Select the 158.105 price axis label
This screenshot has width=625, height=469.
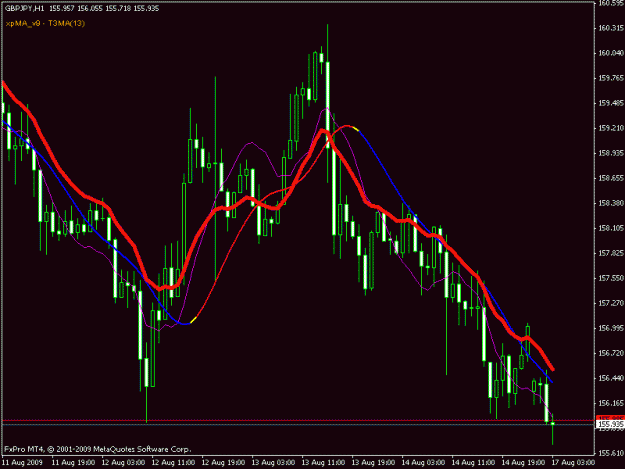coord(610,228)
